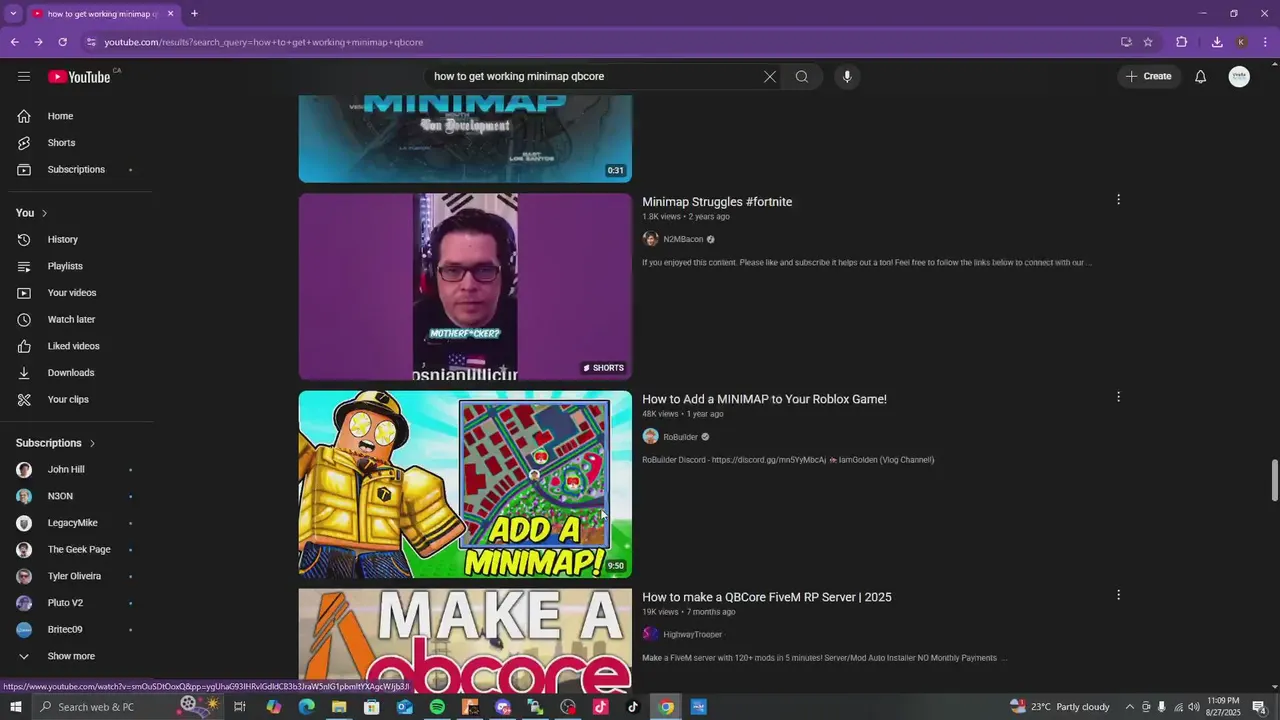Open the HighwayTrooper channel name
Viewport: 1280px width, 720px height.
692,634
